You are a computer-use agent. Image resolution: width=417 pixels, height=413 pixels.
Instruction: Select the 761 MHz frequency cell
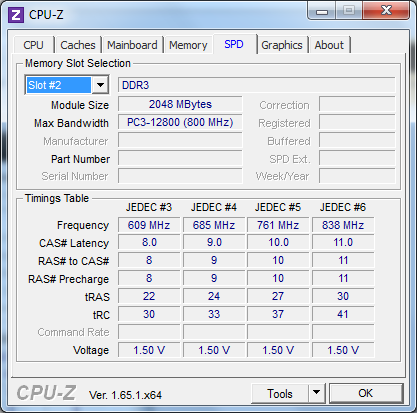point(278,225)
